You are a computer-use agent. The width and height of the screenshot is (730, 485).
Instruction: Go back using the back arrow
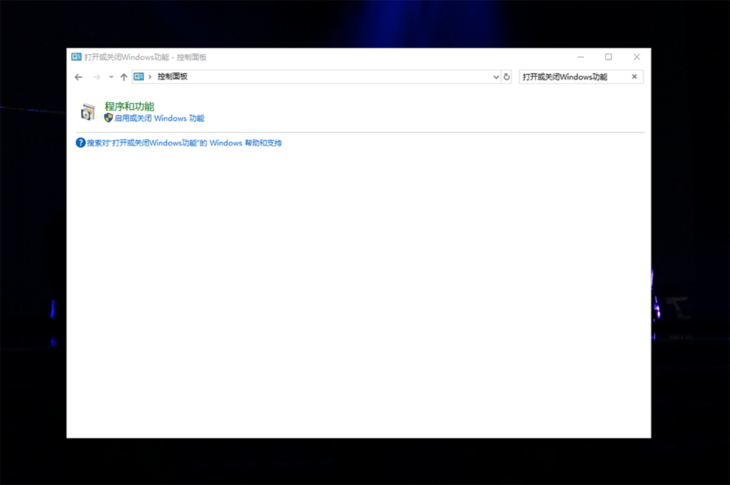coord(78,77)
